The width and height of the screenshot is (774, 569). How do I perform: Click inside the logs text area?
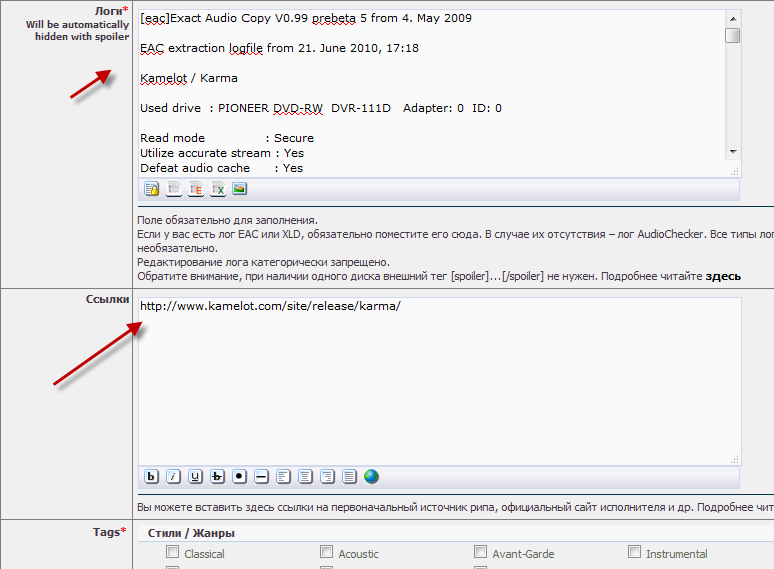432,93
